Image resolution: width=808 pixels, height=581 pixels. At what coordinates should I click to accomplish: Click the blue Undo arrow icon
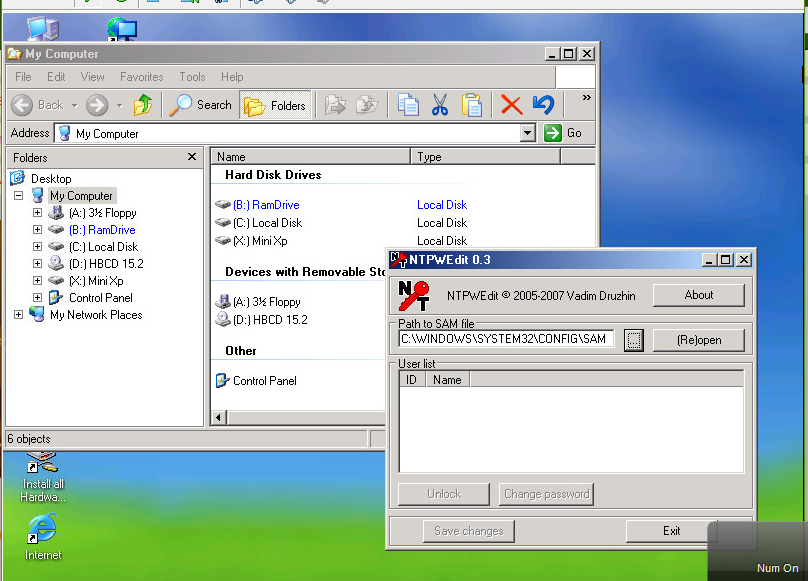[543, 104]
